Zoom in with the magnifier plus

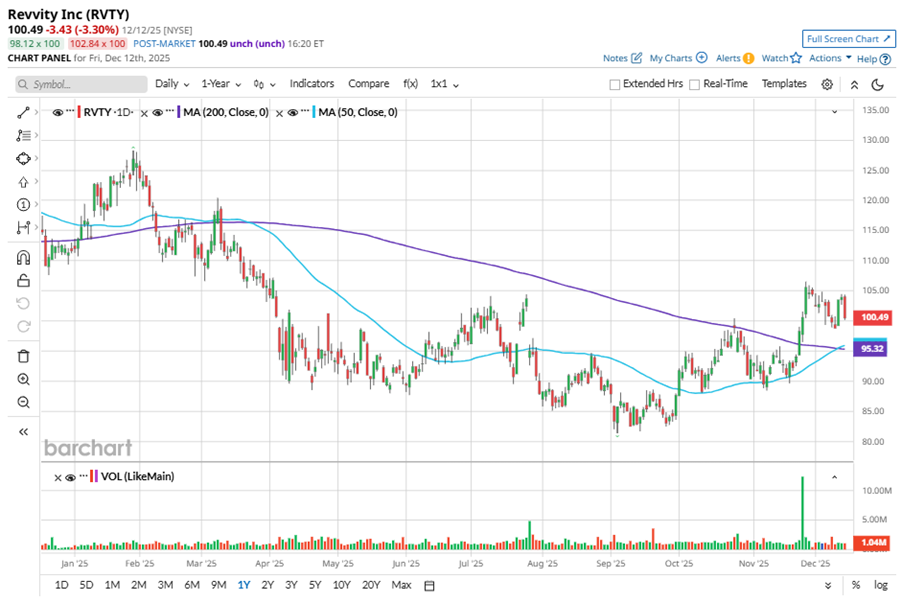[23, 379]
